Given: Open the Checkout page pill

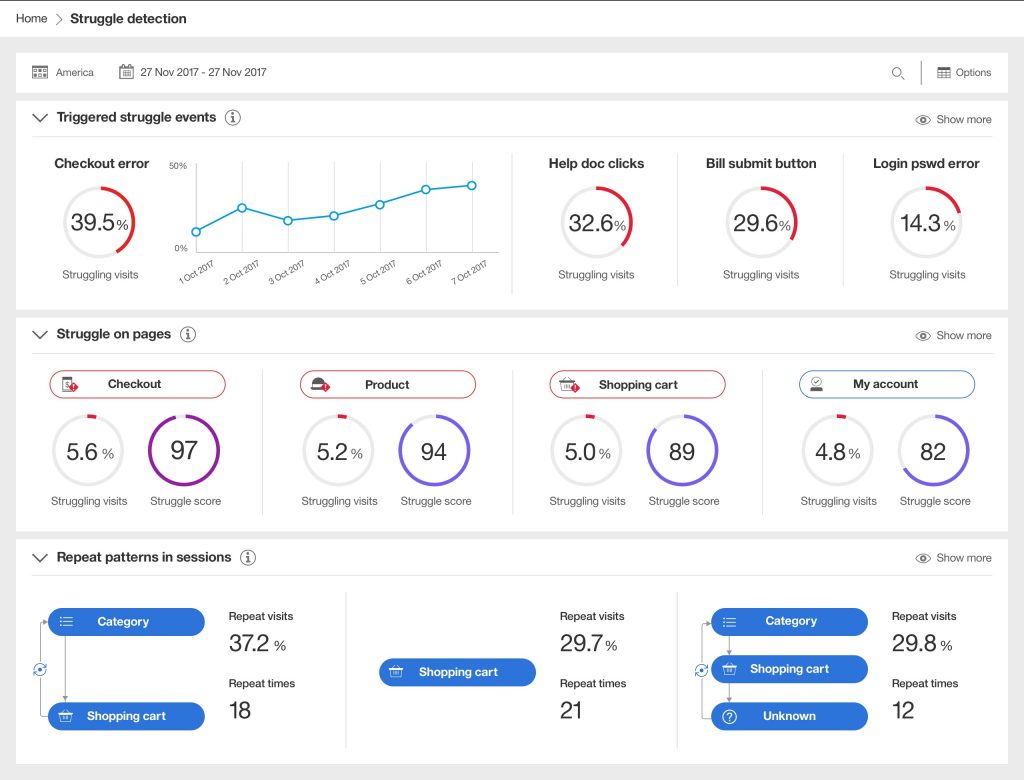Looking at the screenshot, I should click(x=138, y=384).
